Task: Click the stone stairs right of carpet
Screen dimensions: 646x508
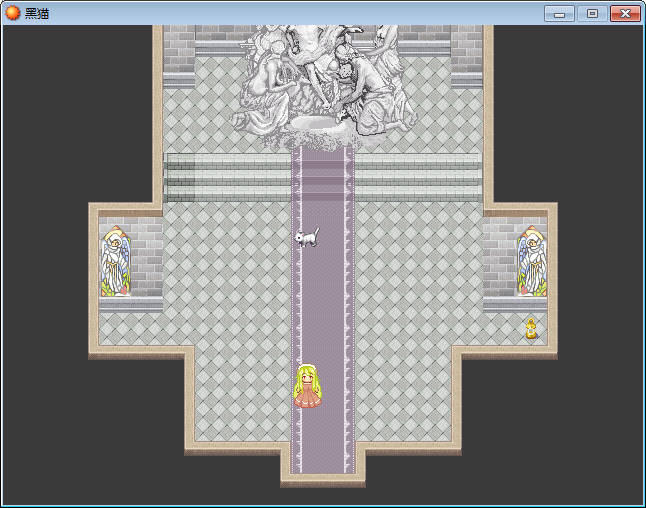Action: [x=418, y=177]
